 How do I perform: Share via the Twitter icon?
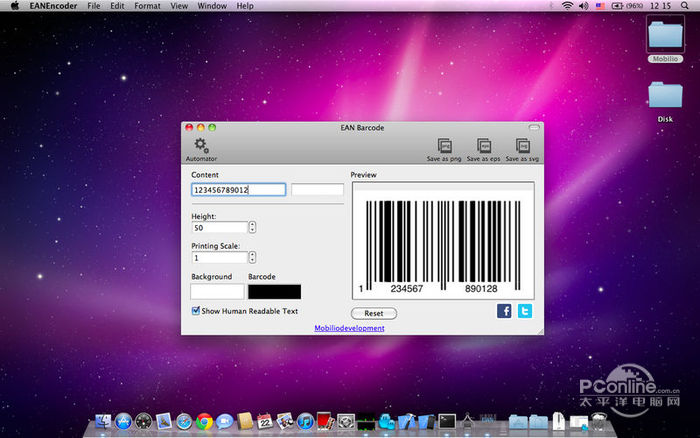(524, 311)
